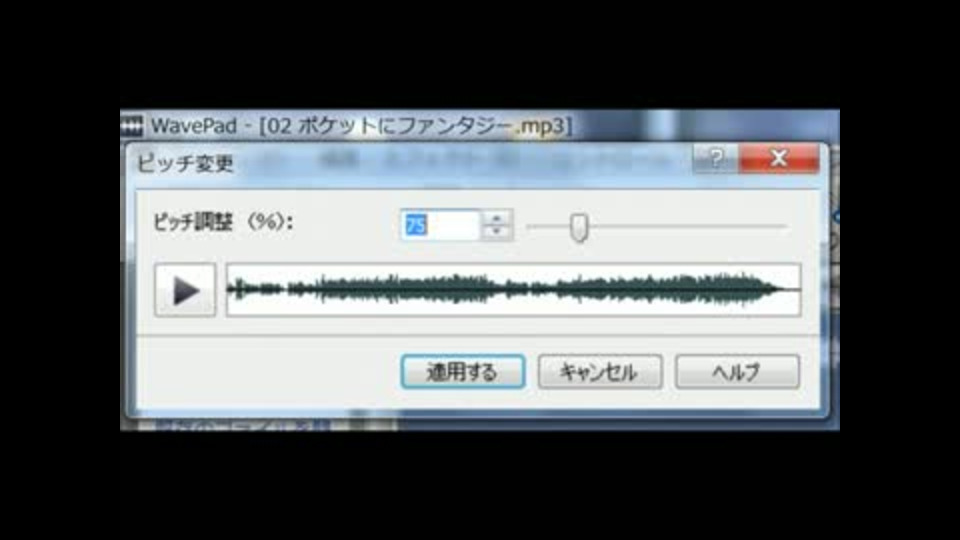This screenshot has height=540, width=960.
Task: Increase pitch value with up spinner arrow
Action: click(497, 218)
